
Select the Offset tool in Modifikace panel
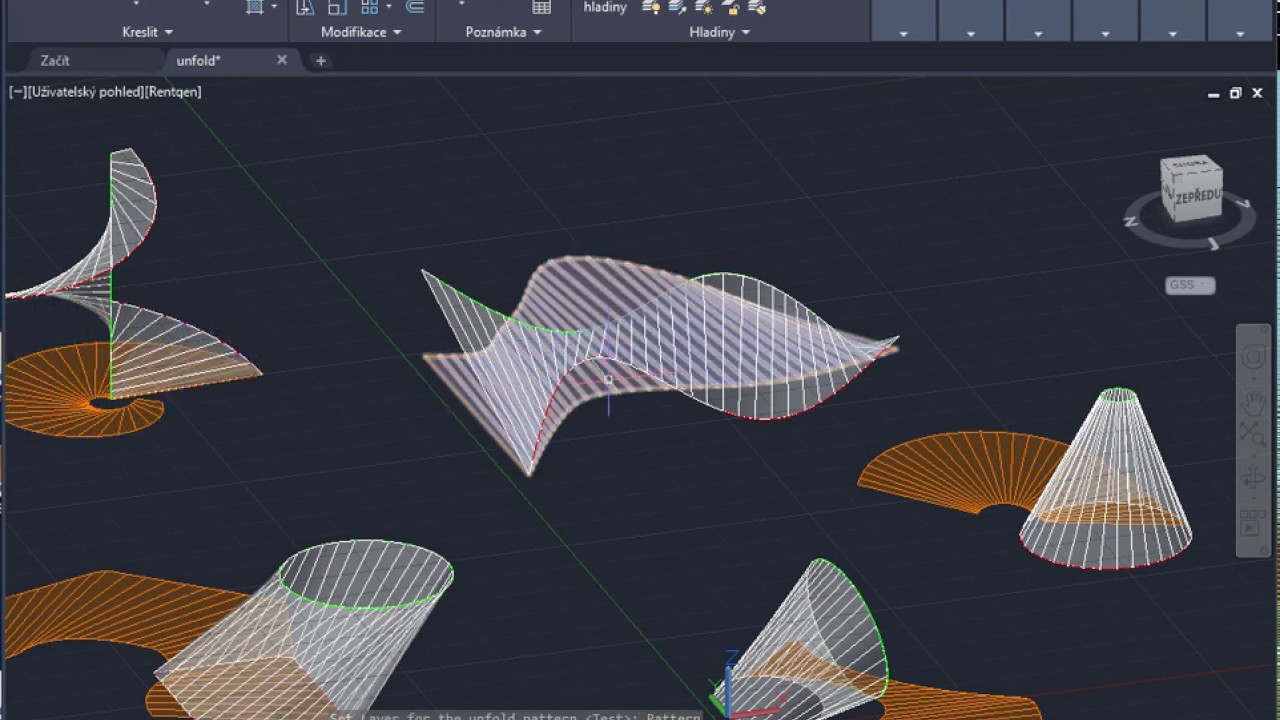(414, 8)
